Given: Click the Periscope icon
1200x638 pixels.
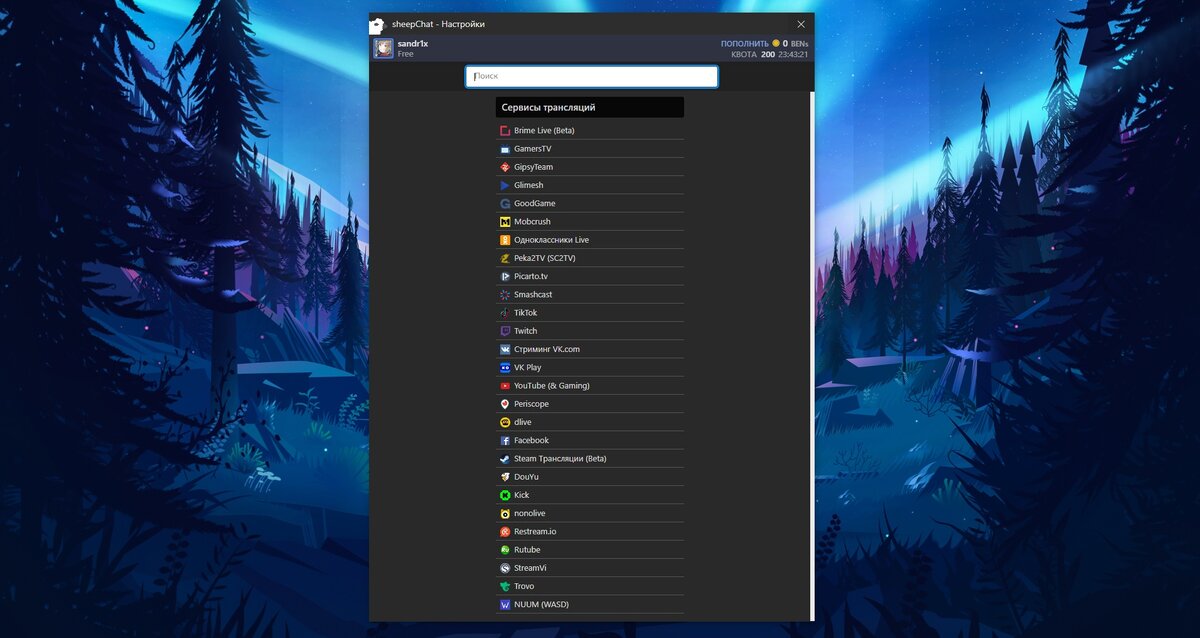Looking at the screenshot, I should [x=505, y=404].
